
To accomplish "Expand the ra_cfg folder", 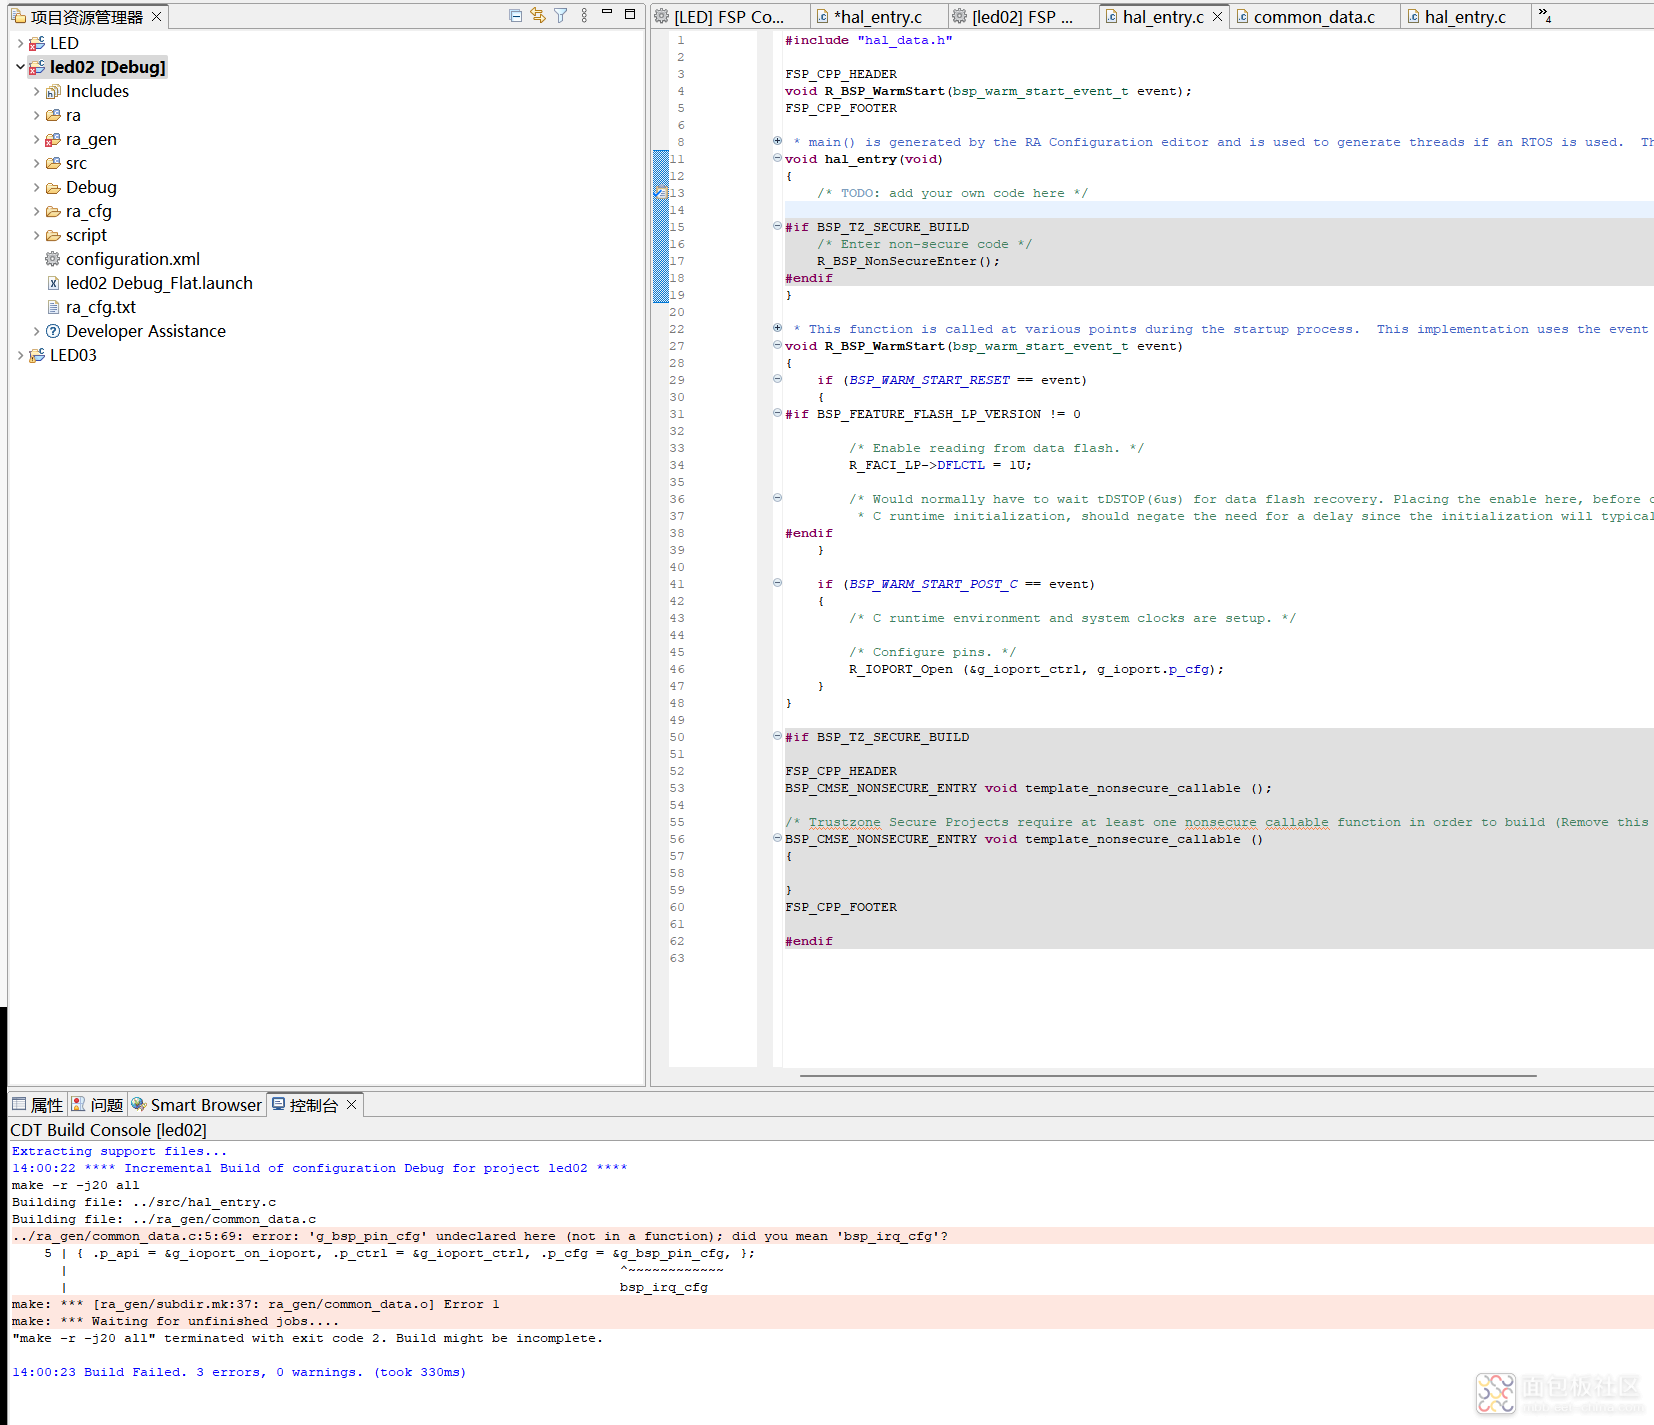I will (36, 211).
